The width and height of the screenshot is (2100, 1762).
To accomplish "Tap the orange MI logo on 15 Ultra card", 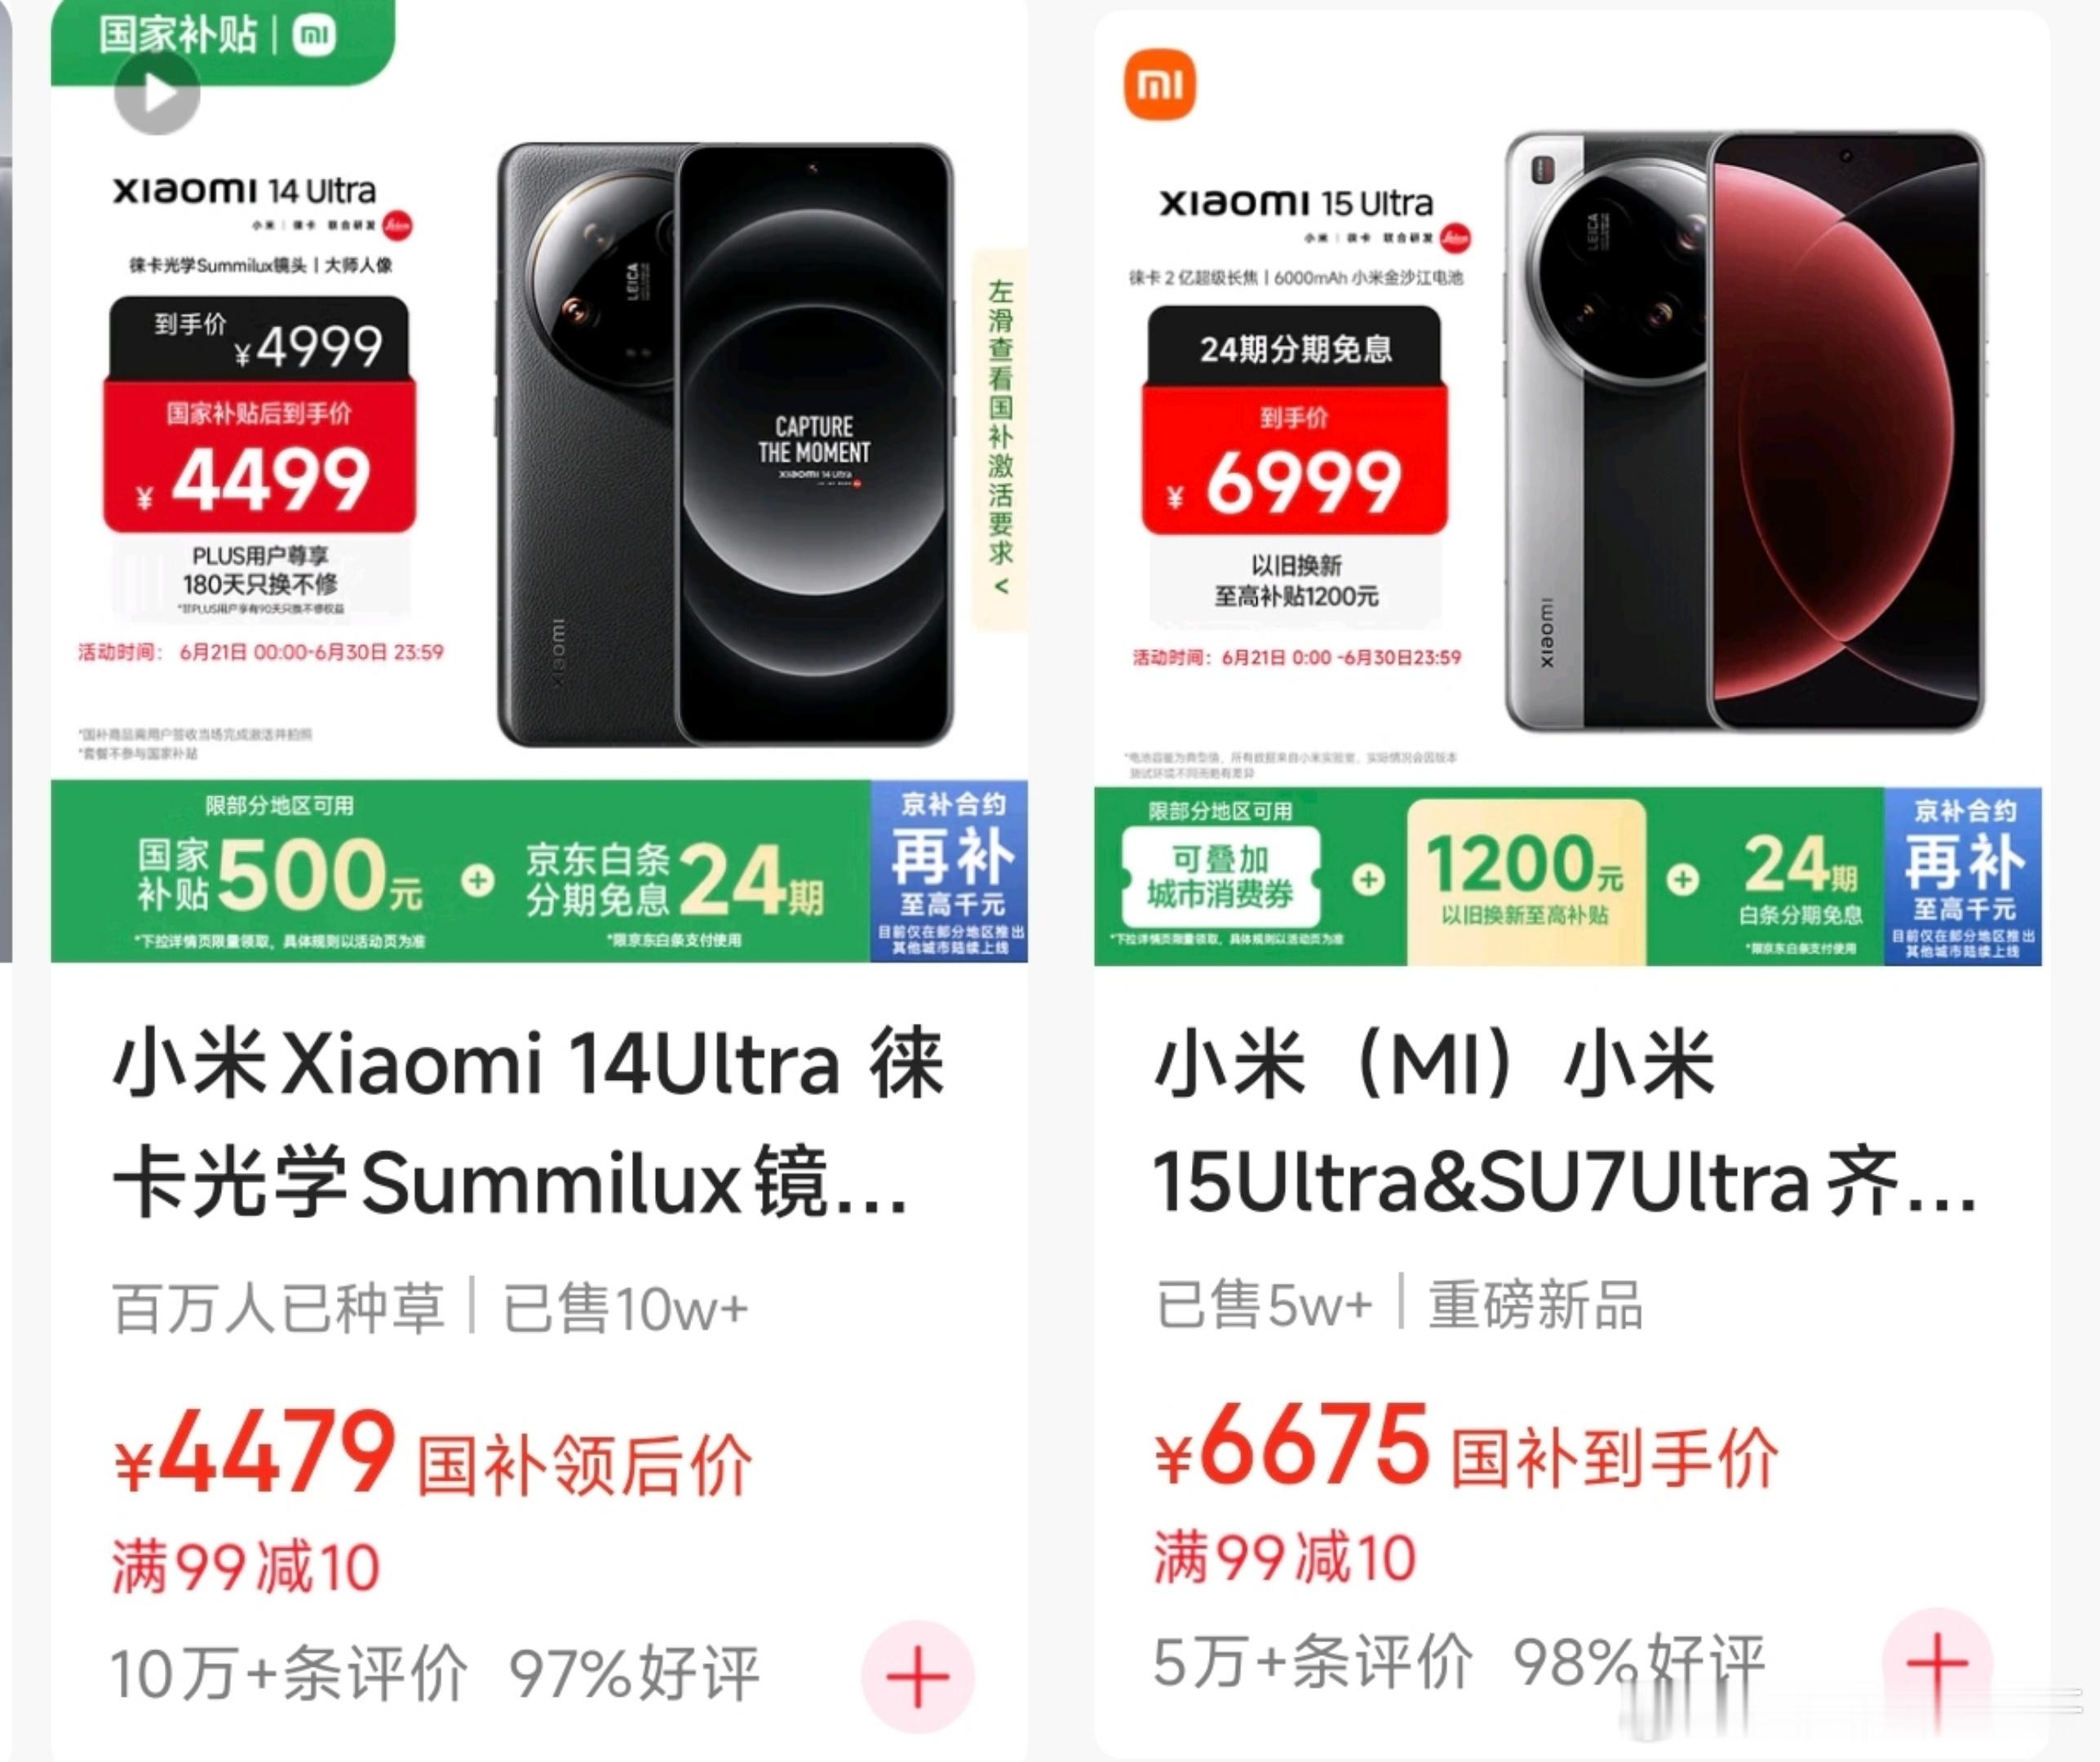I will click(x=1160, y=85).
